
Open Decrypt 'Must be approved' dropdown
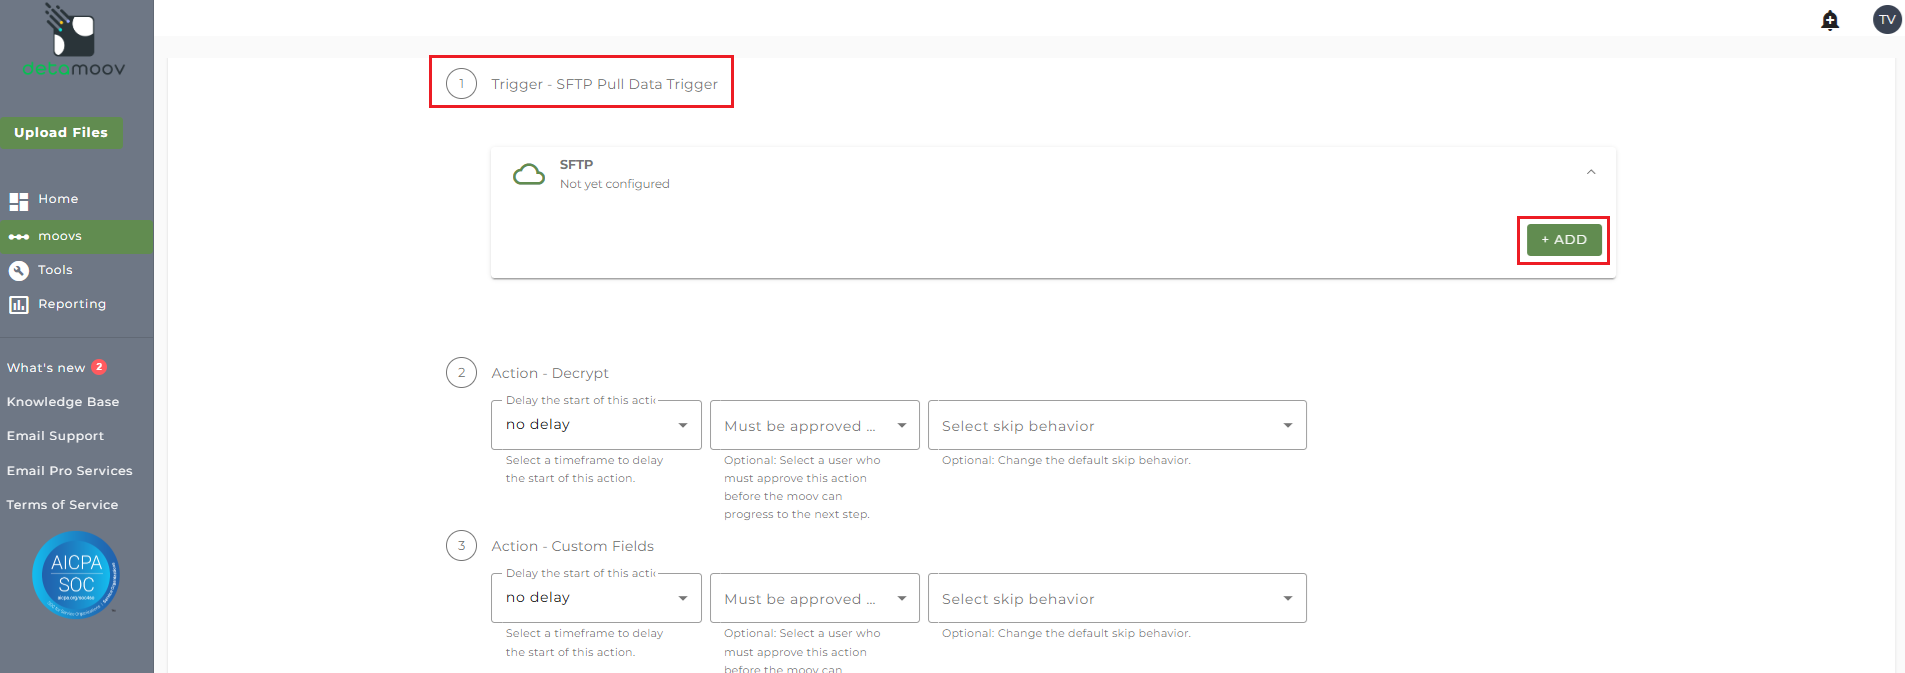814,426
